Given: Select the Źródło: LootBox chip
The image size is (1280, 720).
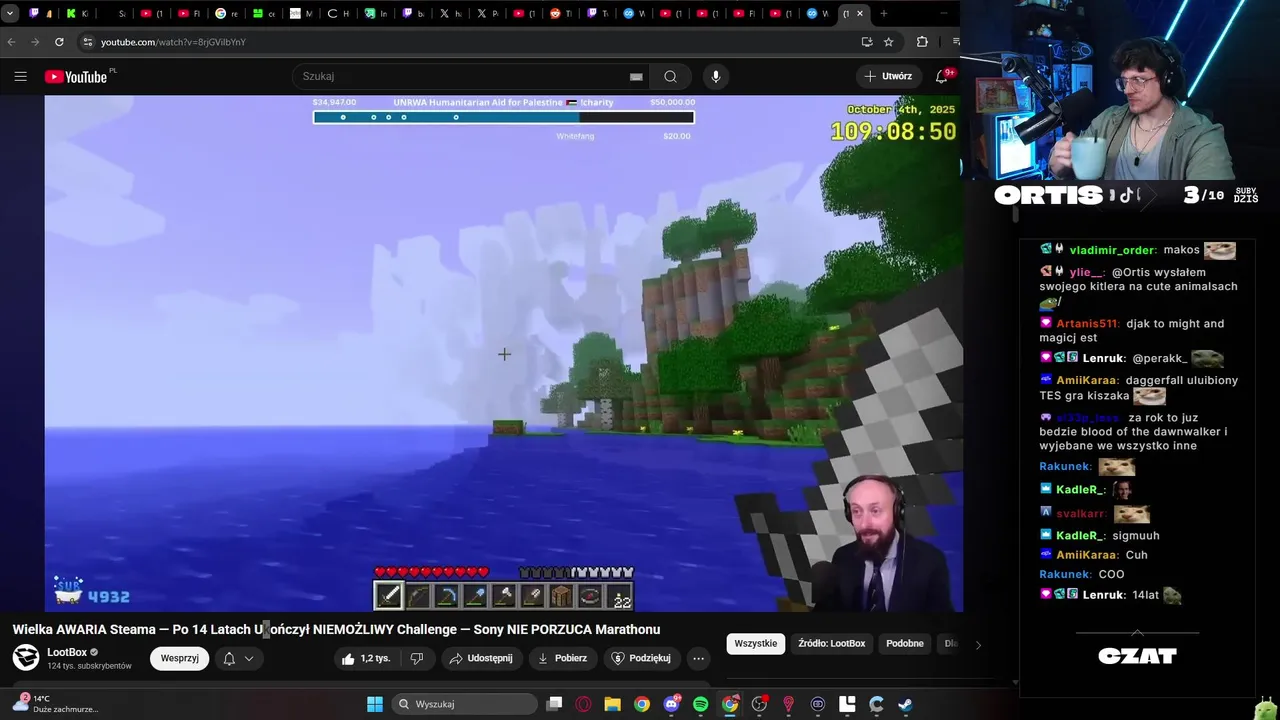Looking at the screenshot, I should pyautogui.click(x=832, y=643).
